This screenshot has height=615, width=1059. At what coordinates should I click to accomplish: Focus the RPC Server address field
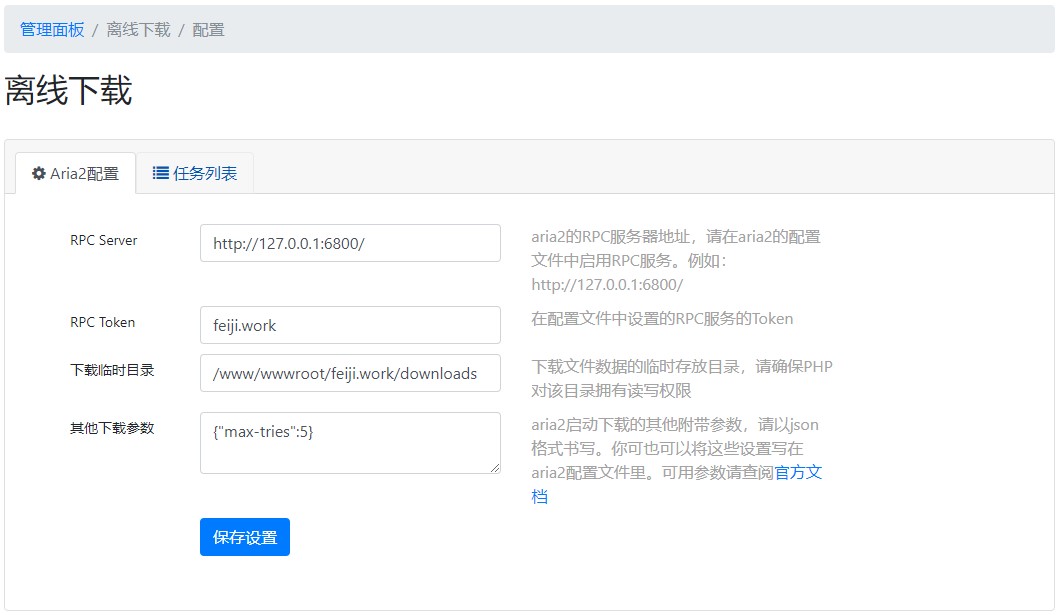click(350, 243)
